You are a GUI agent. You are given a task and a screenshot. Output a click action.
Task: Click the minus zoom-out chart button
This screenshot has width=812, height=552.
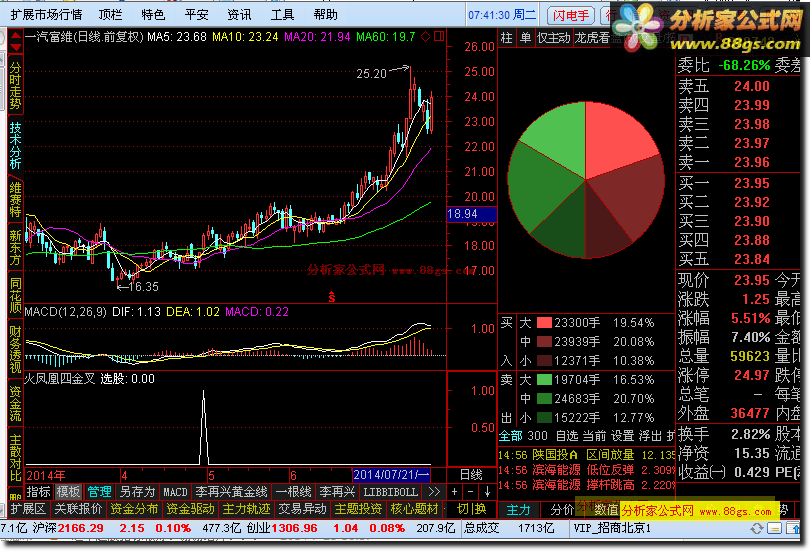(x=471, y=491)
